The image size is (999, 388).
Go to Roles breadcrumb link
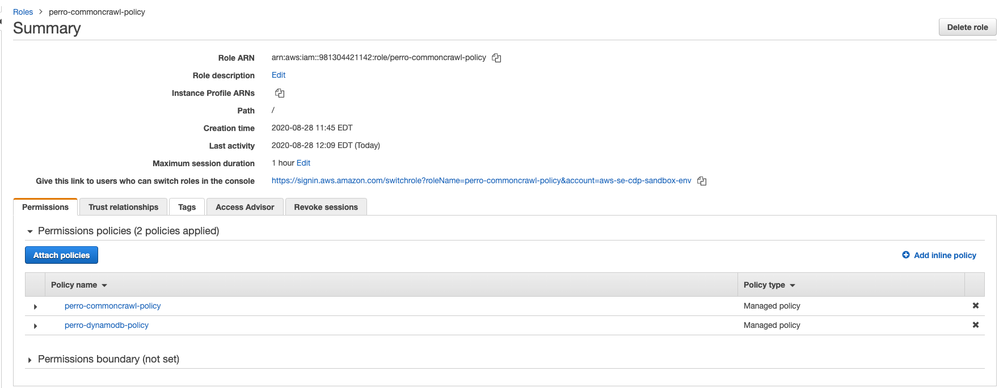click(23, 11)
